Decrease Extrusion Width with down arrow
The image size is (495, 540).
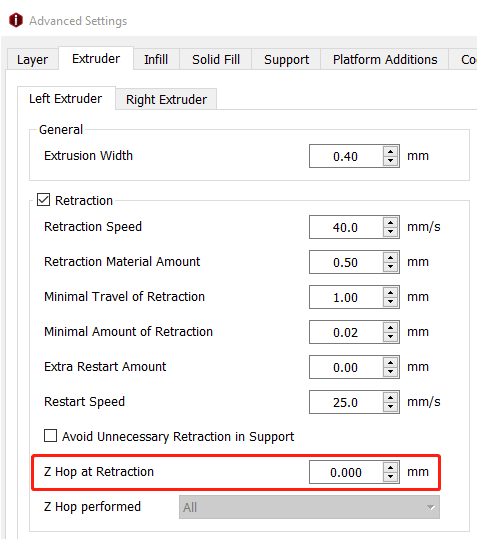(x=391, y=161)
